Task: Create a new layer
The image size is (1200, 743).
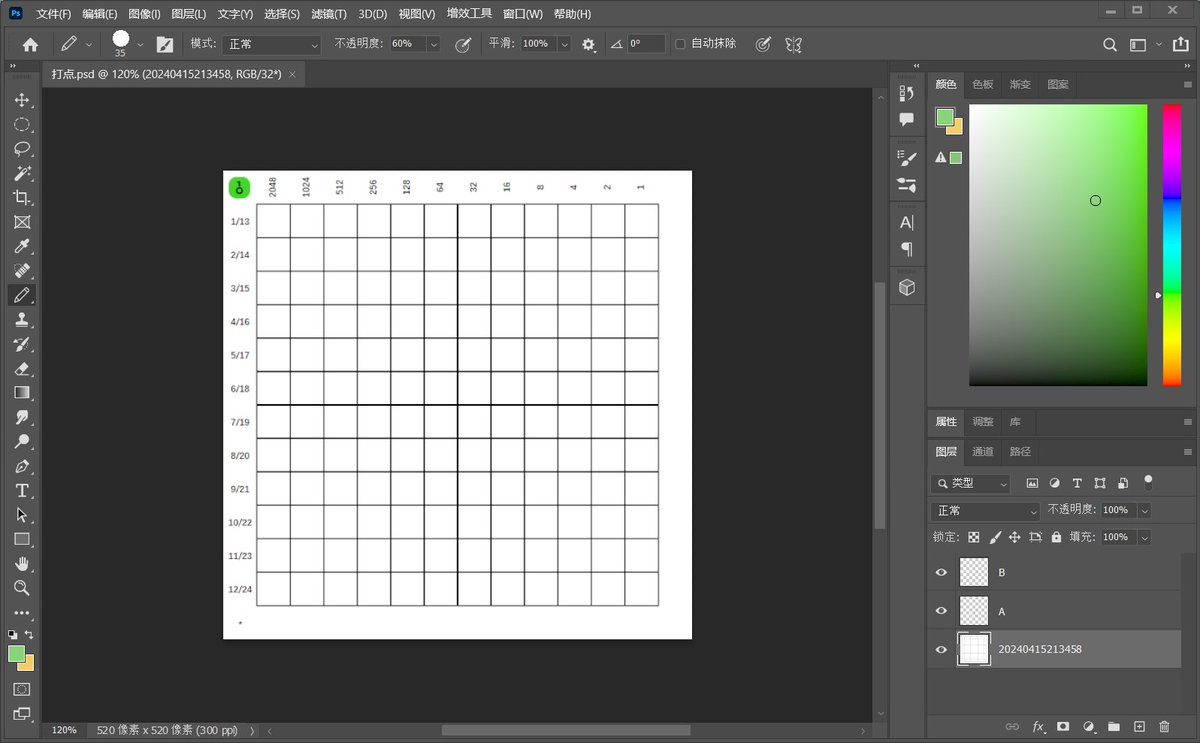Action: click(1139, 727)
